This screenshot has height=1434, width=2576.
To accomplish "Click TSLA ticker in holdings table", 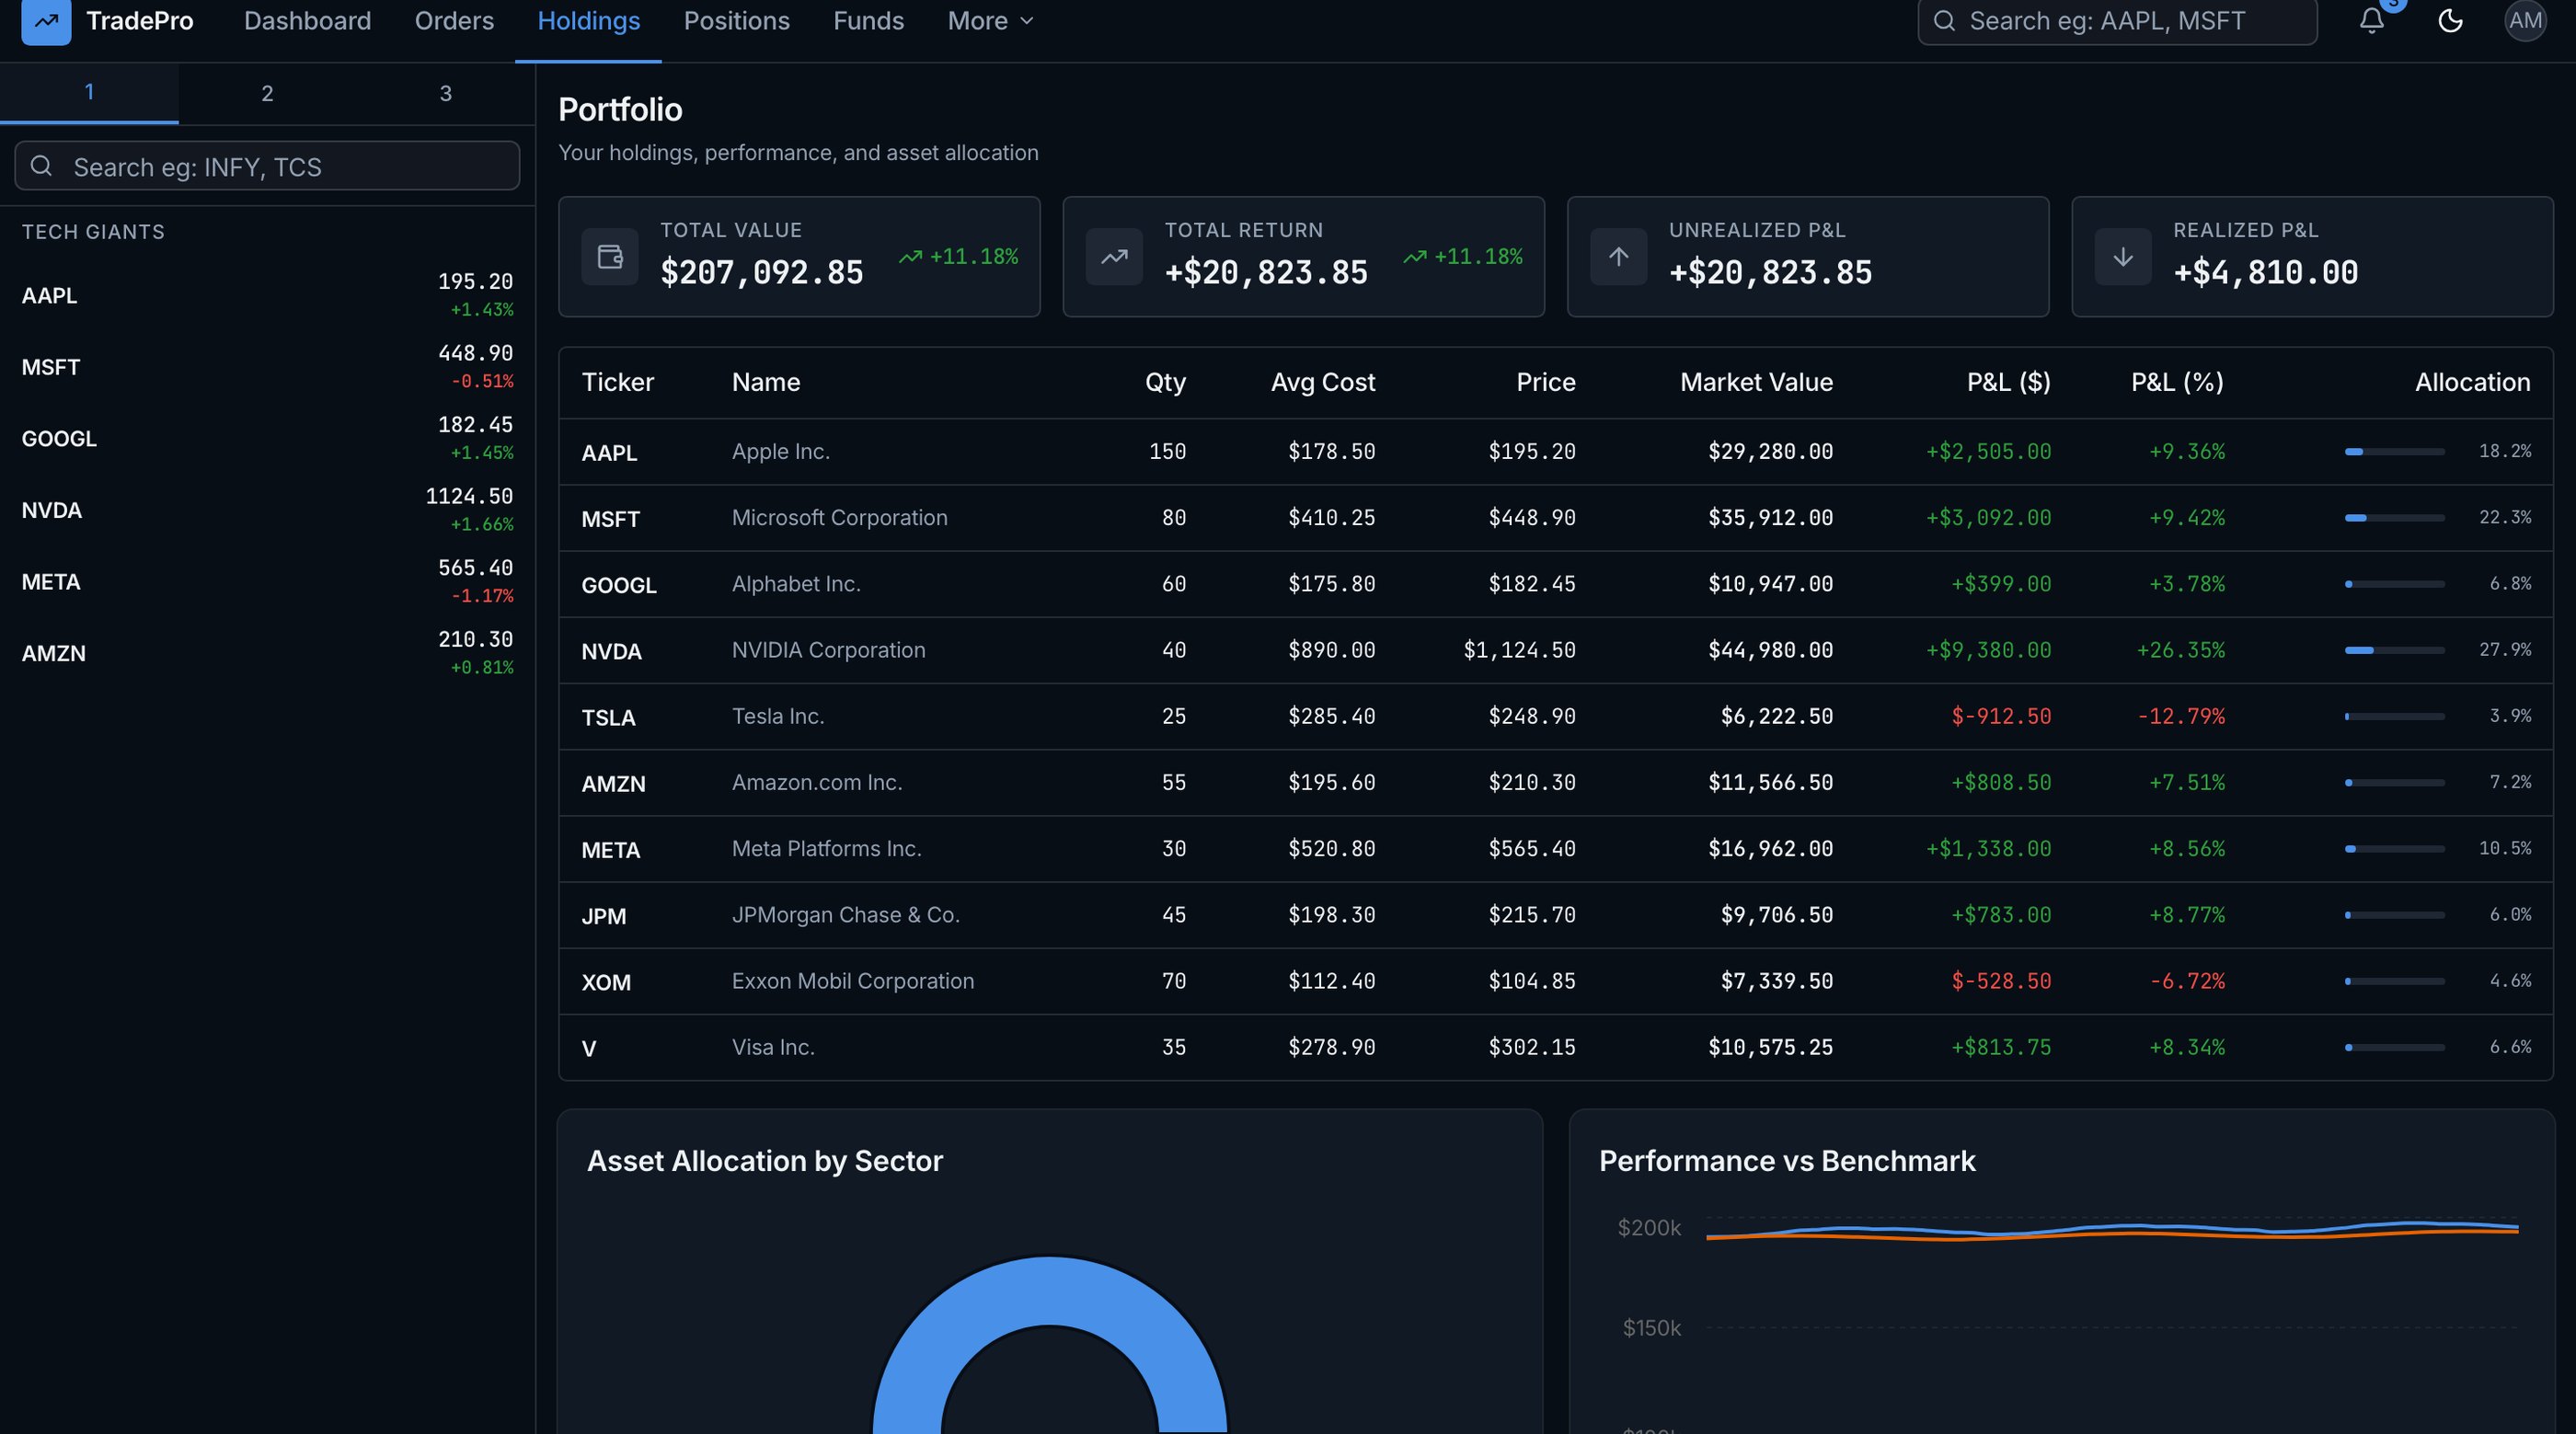I will [608, 718].
